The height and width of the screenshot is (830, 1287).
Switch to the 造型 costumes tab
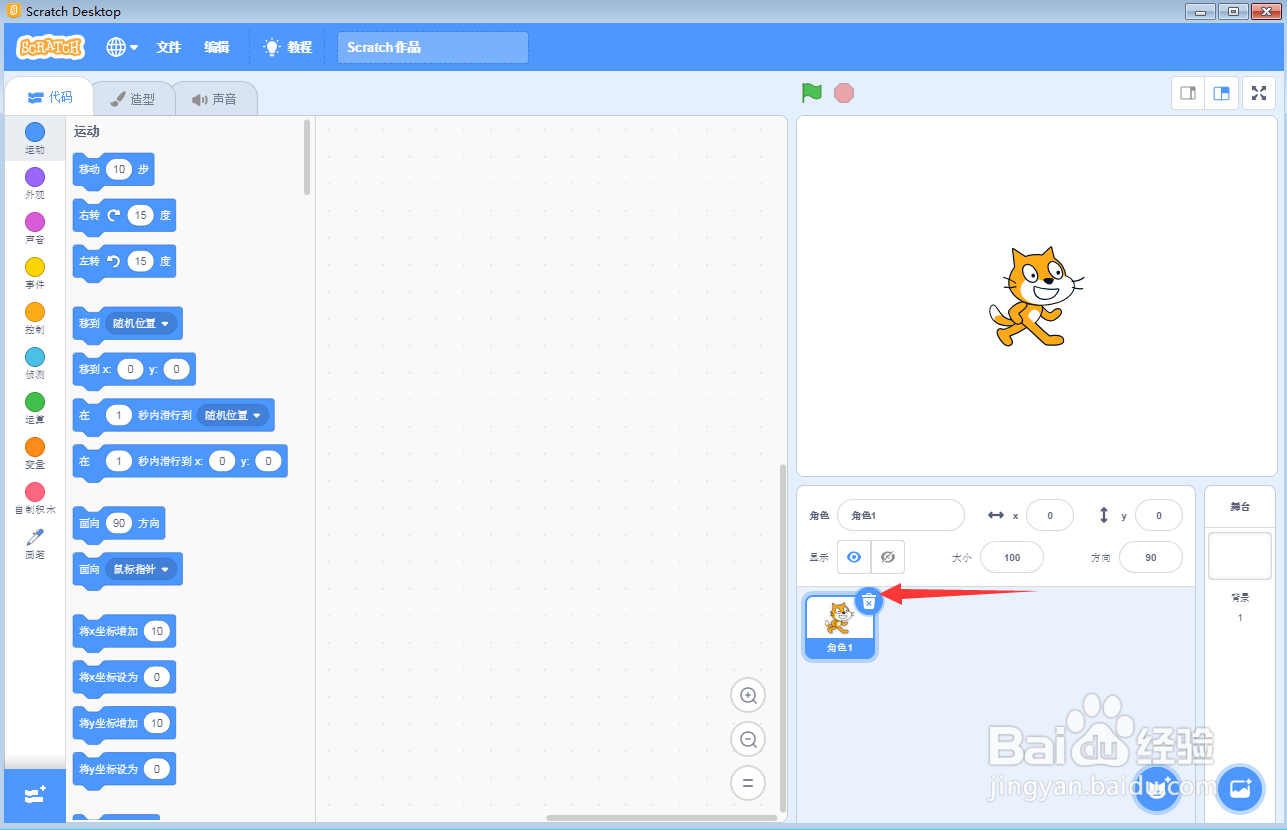point(133,99)
